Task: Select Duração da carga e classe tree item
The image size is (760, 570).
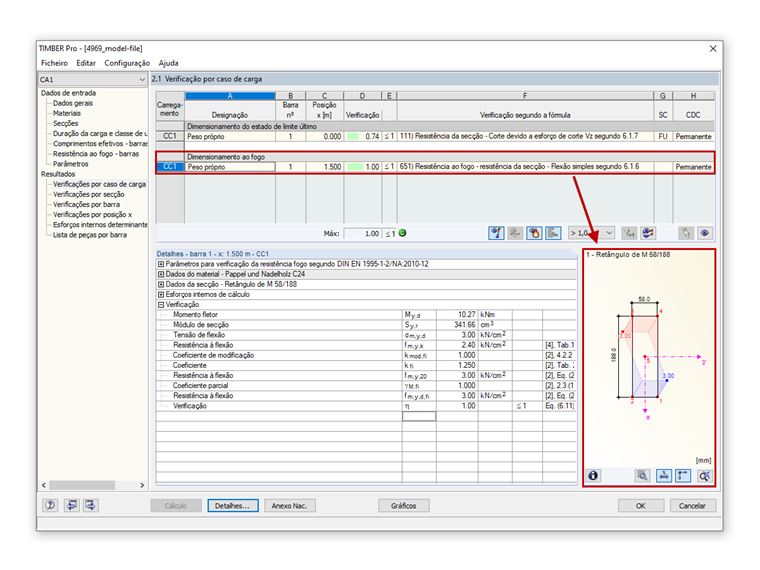Action: click(x=100, y=133)
